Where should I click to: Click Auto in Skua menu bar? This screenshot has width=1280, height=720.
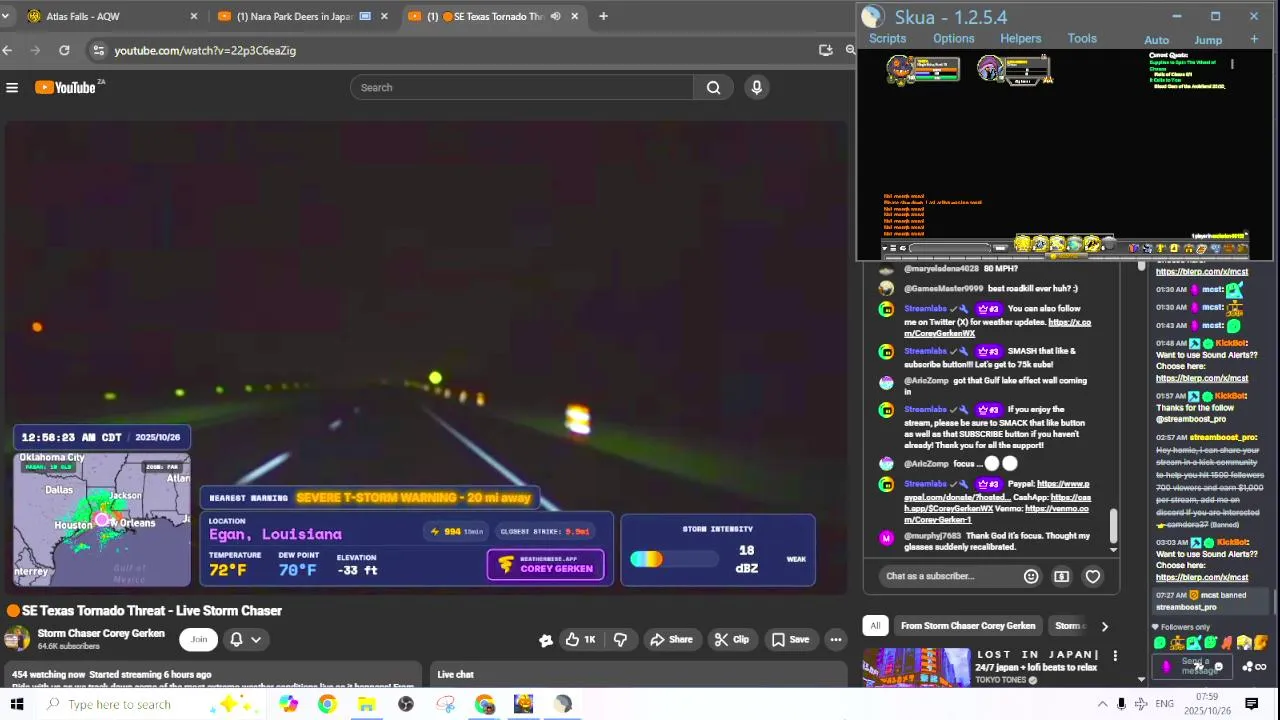[1156, 40]
